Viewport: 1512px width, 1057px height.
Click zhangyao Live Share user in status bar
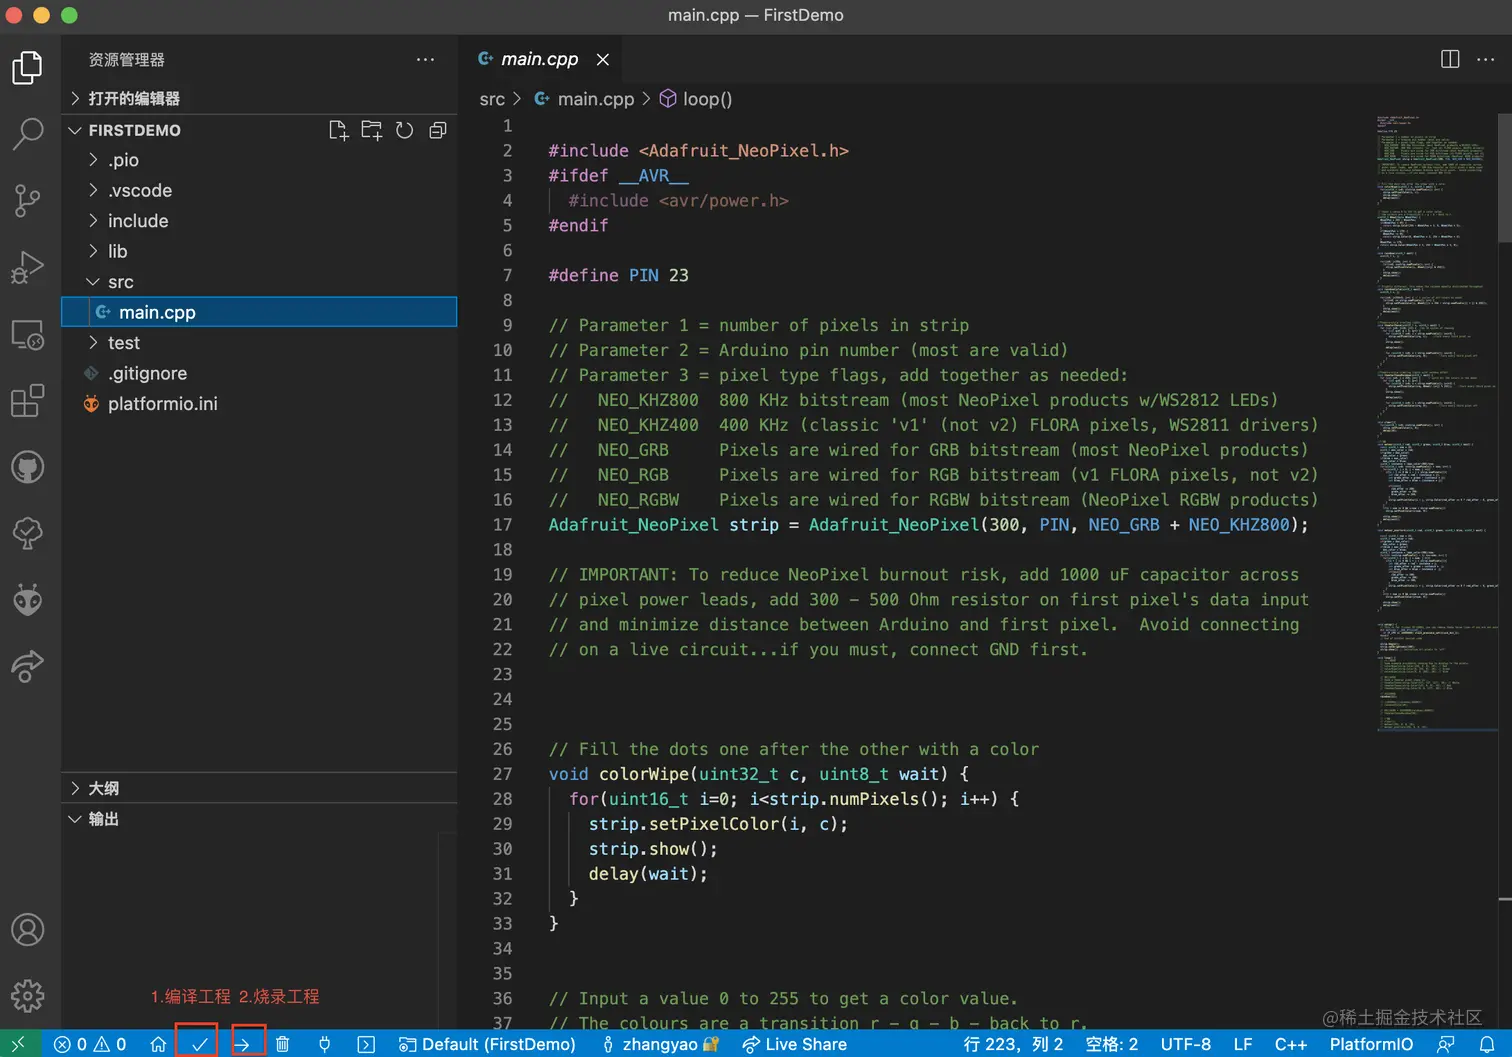click(660, 1044)
